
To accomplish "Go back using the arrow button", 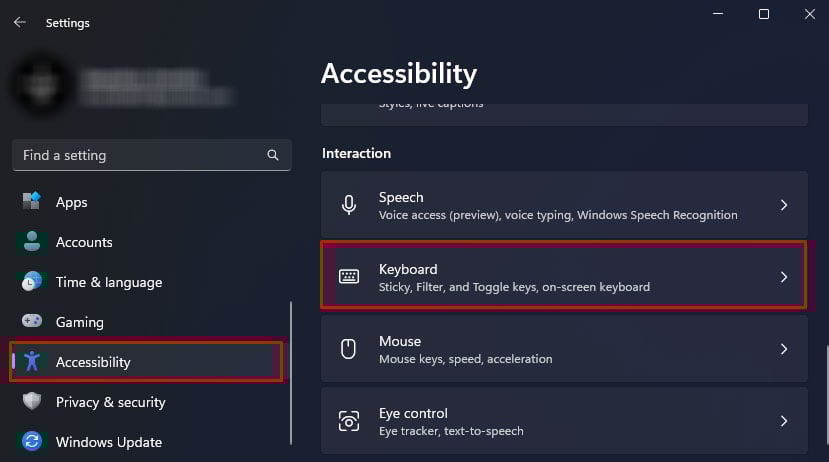I will 19,22.
